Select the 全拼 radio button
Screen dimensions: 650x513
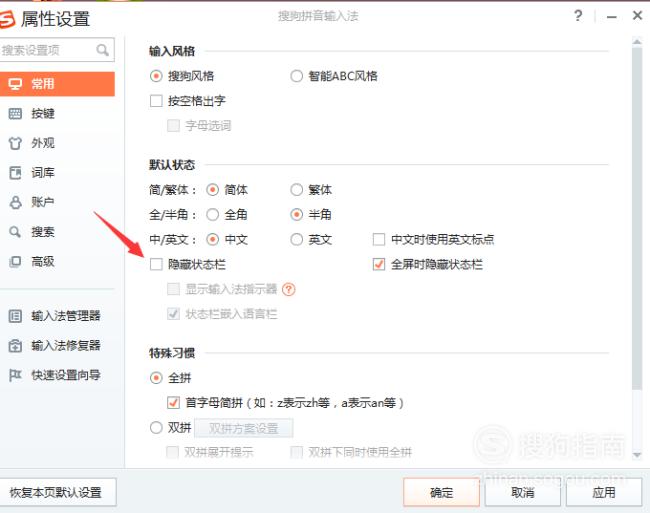pos(156,377)
